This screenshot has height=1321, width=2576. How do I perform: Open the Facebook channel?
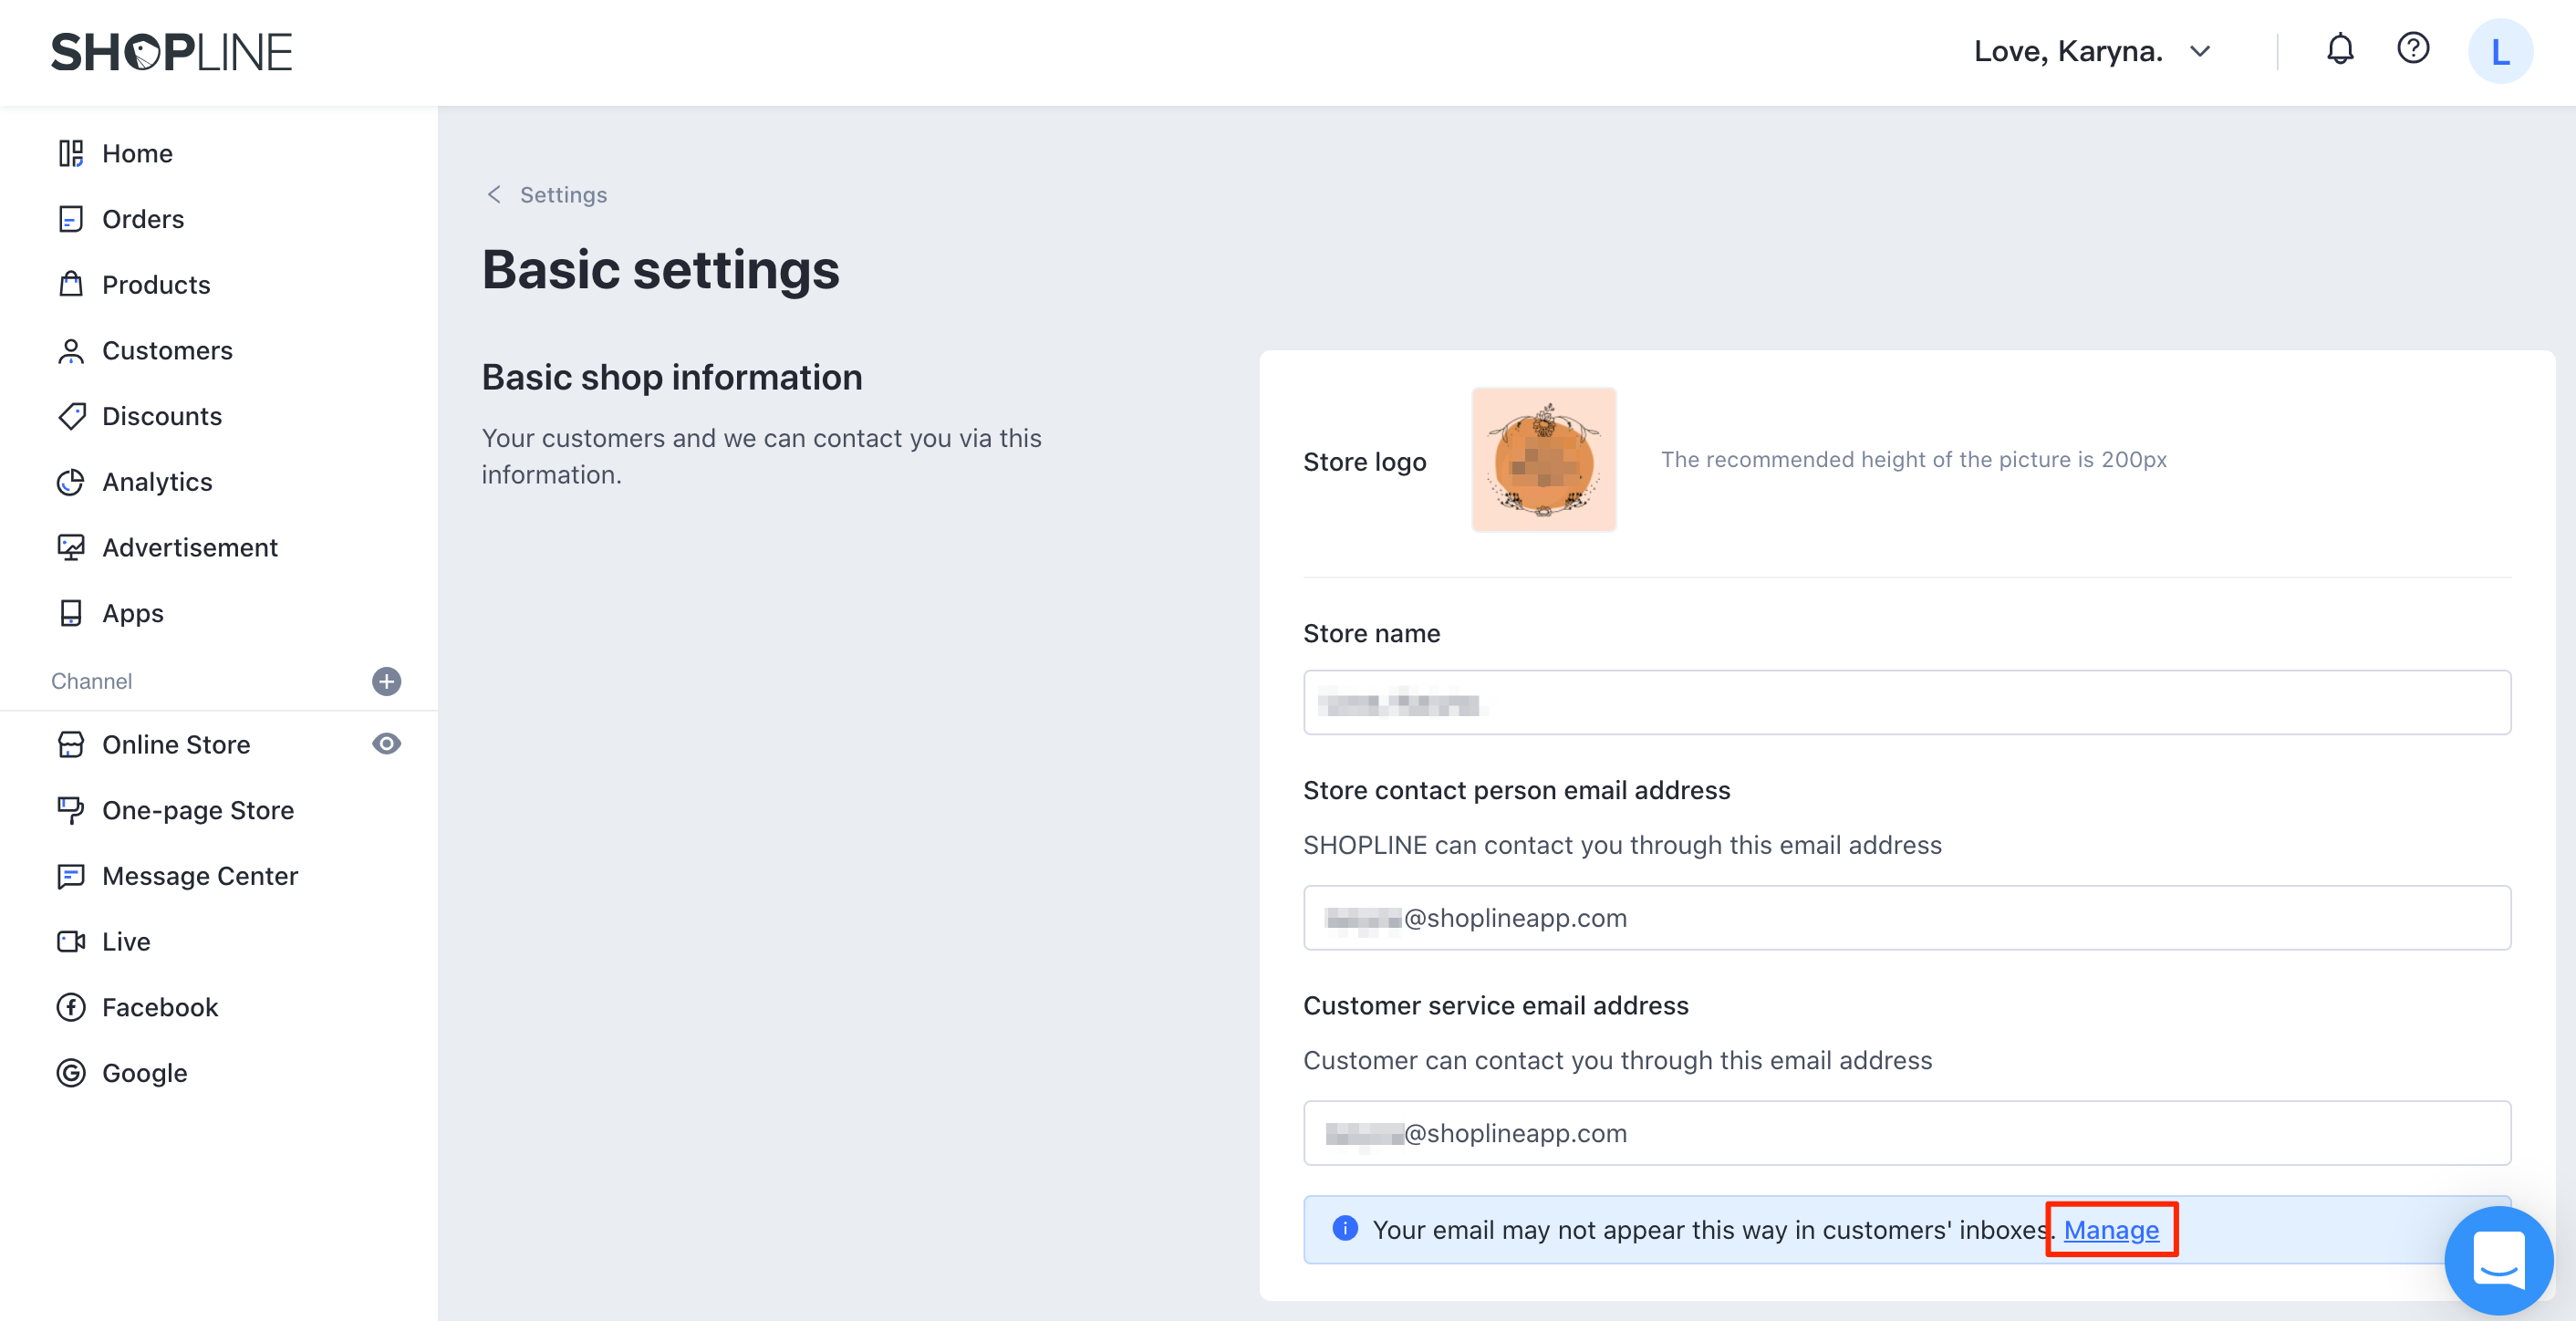coord(160,1007)
